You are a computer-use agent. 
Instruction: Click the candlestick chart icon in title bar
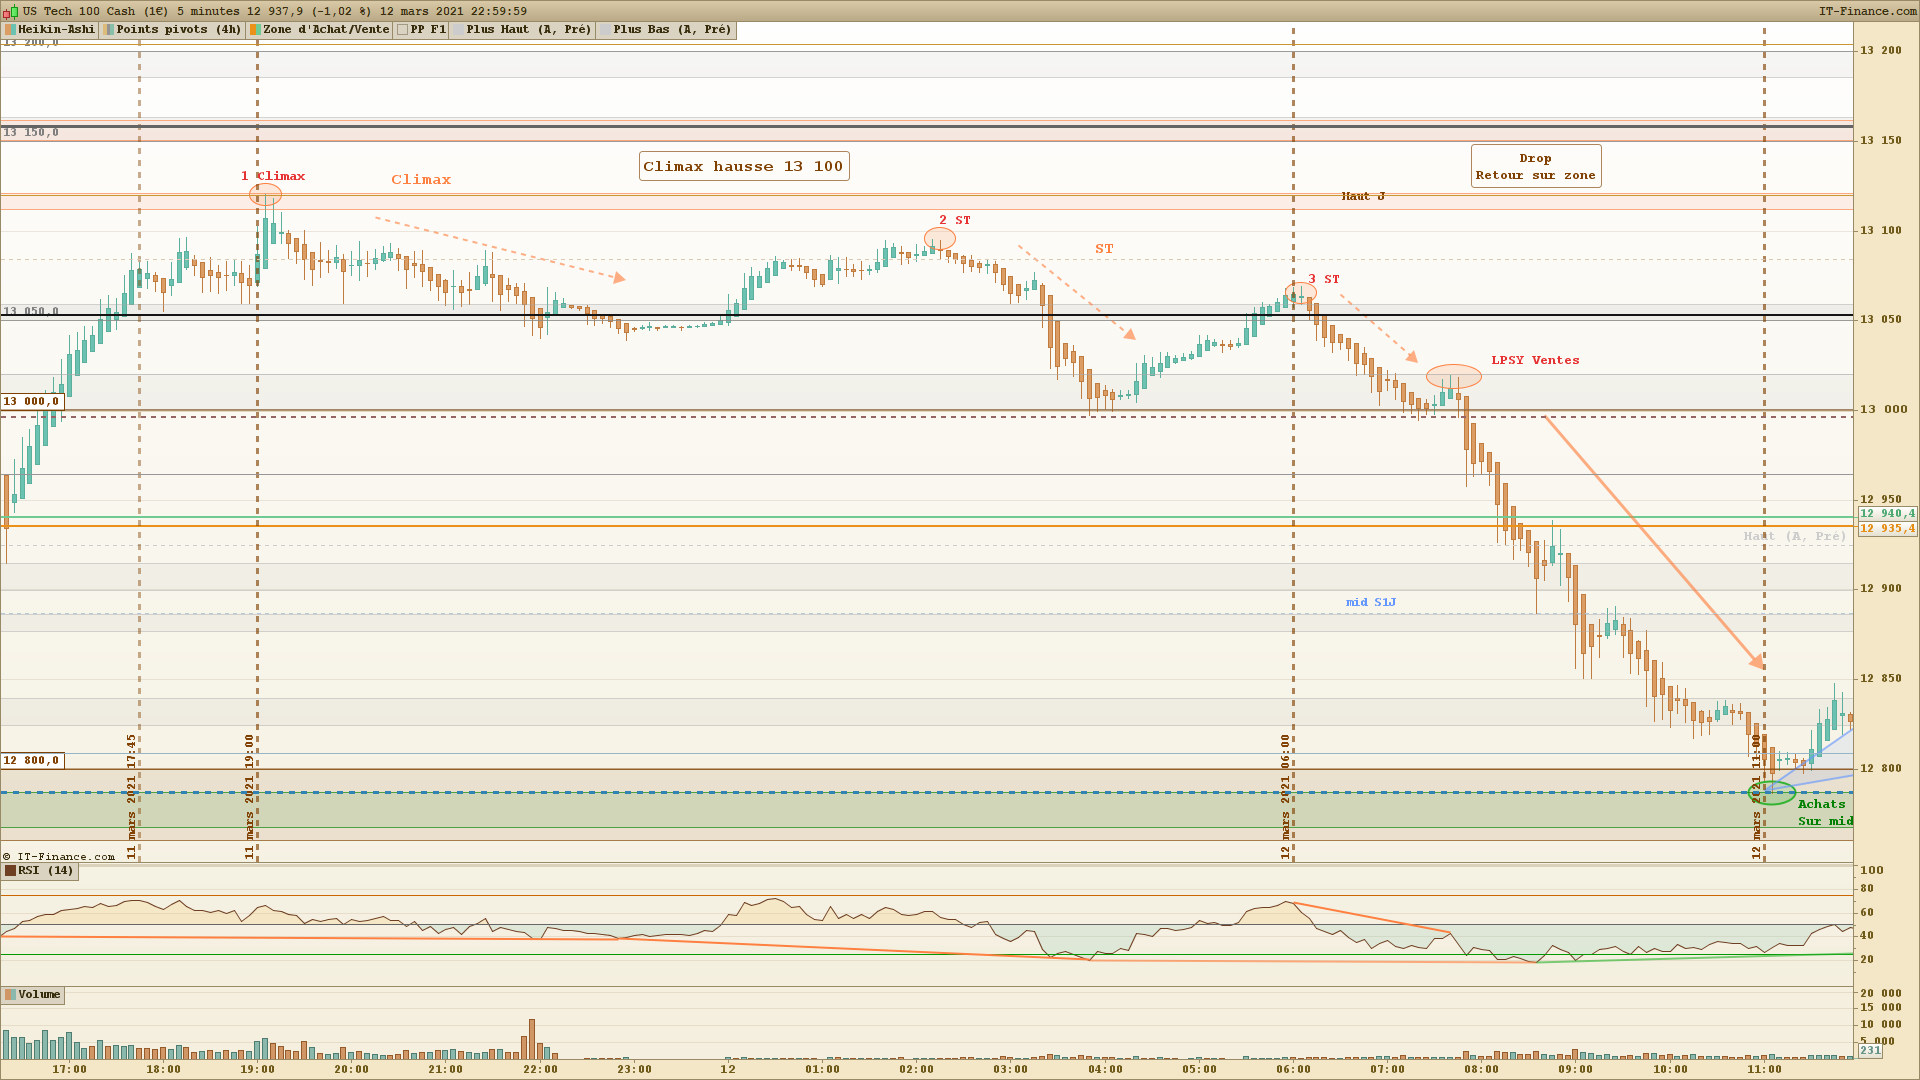pyautogui.click(x=12, y=11)
